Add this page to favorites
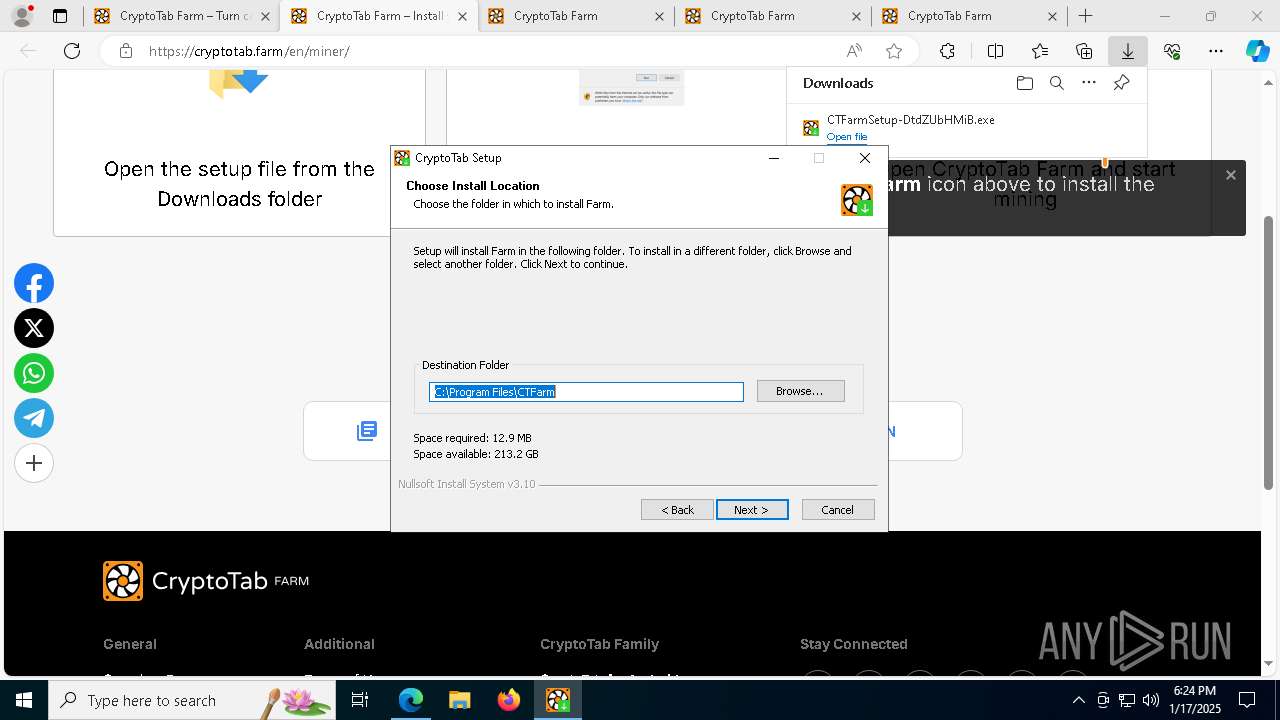The height and width of the screenshot is (720, 1280). (894, 51)
